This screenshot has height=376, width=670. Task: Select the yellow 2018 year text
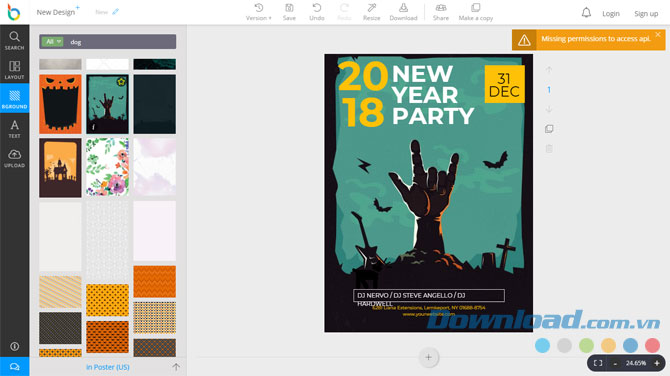click(x=362, y=94)
